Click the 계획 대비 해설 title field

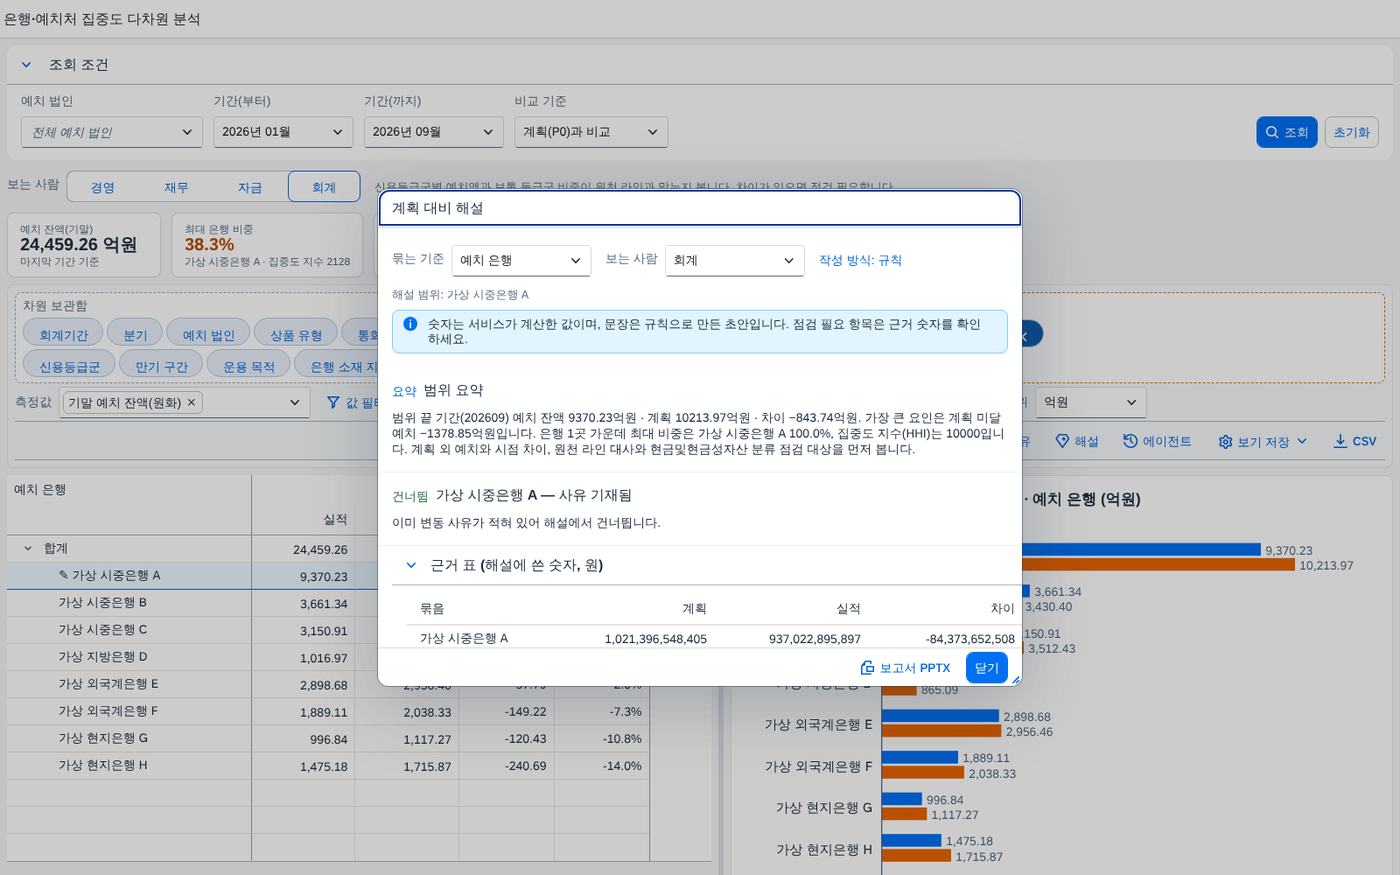point(700,208)
